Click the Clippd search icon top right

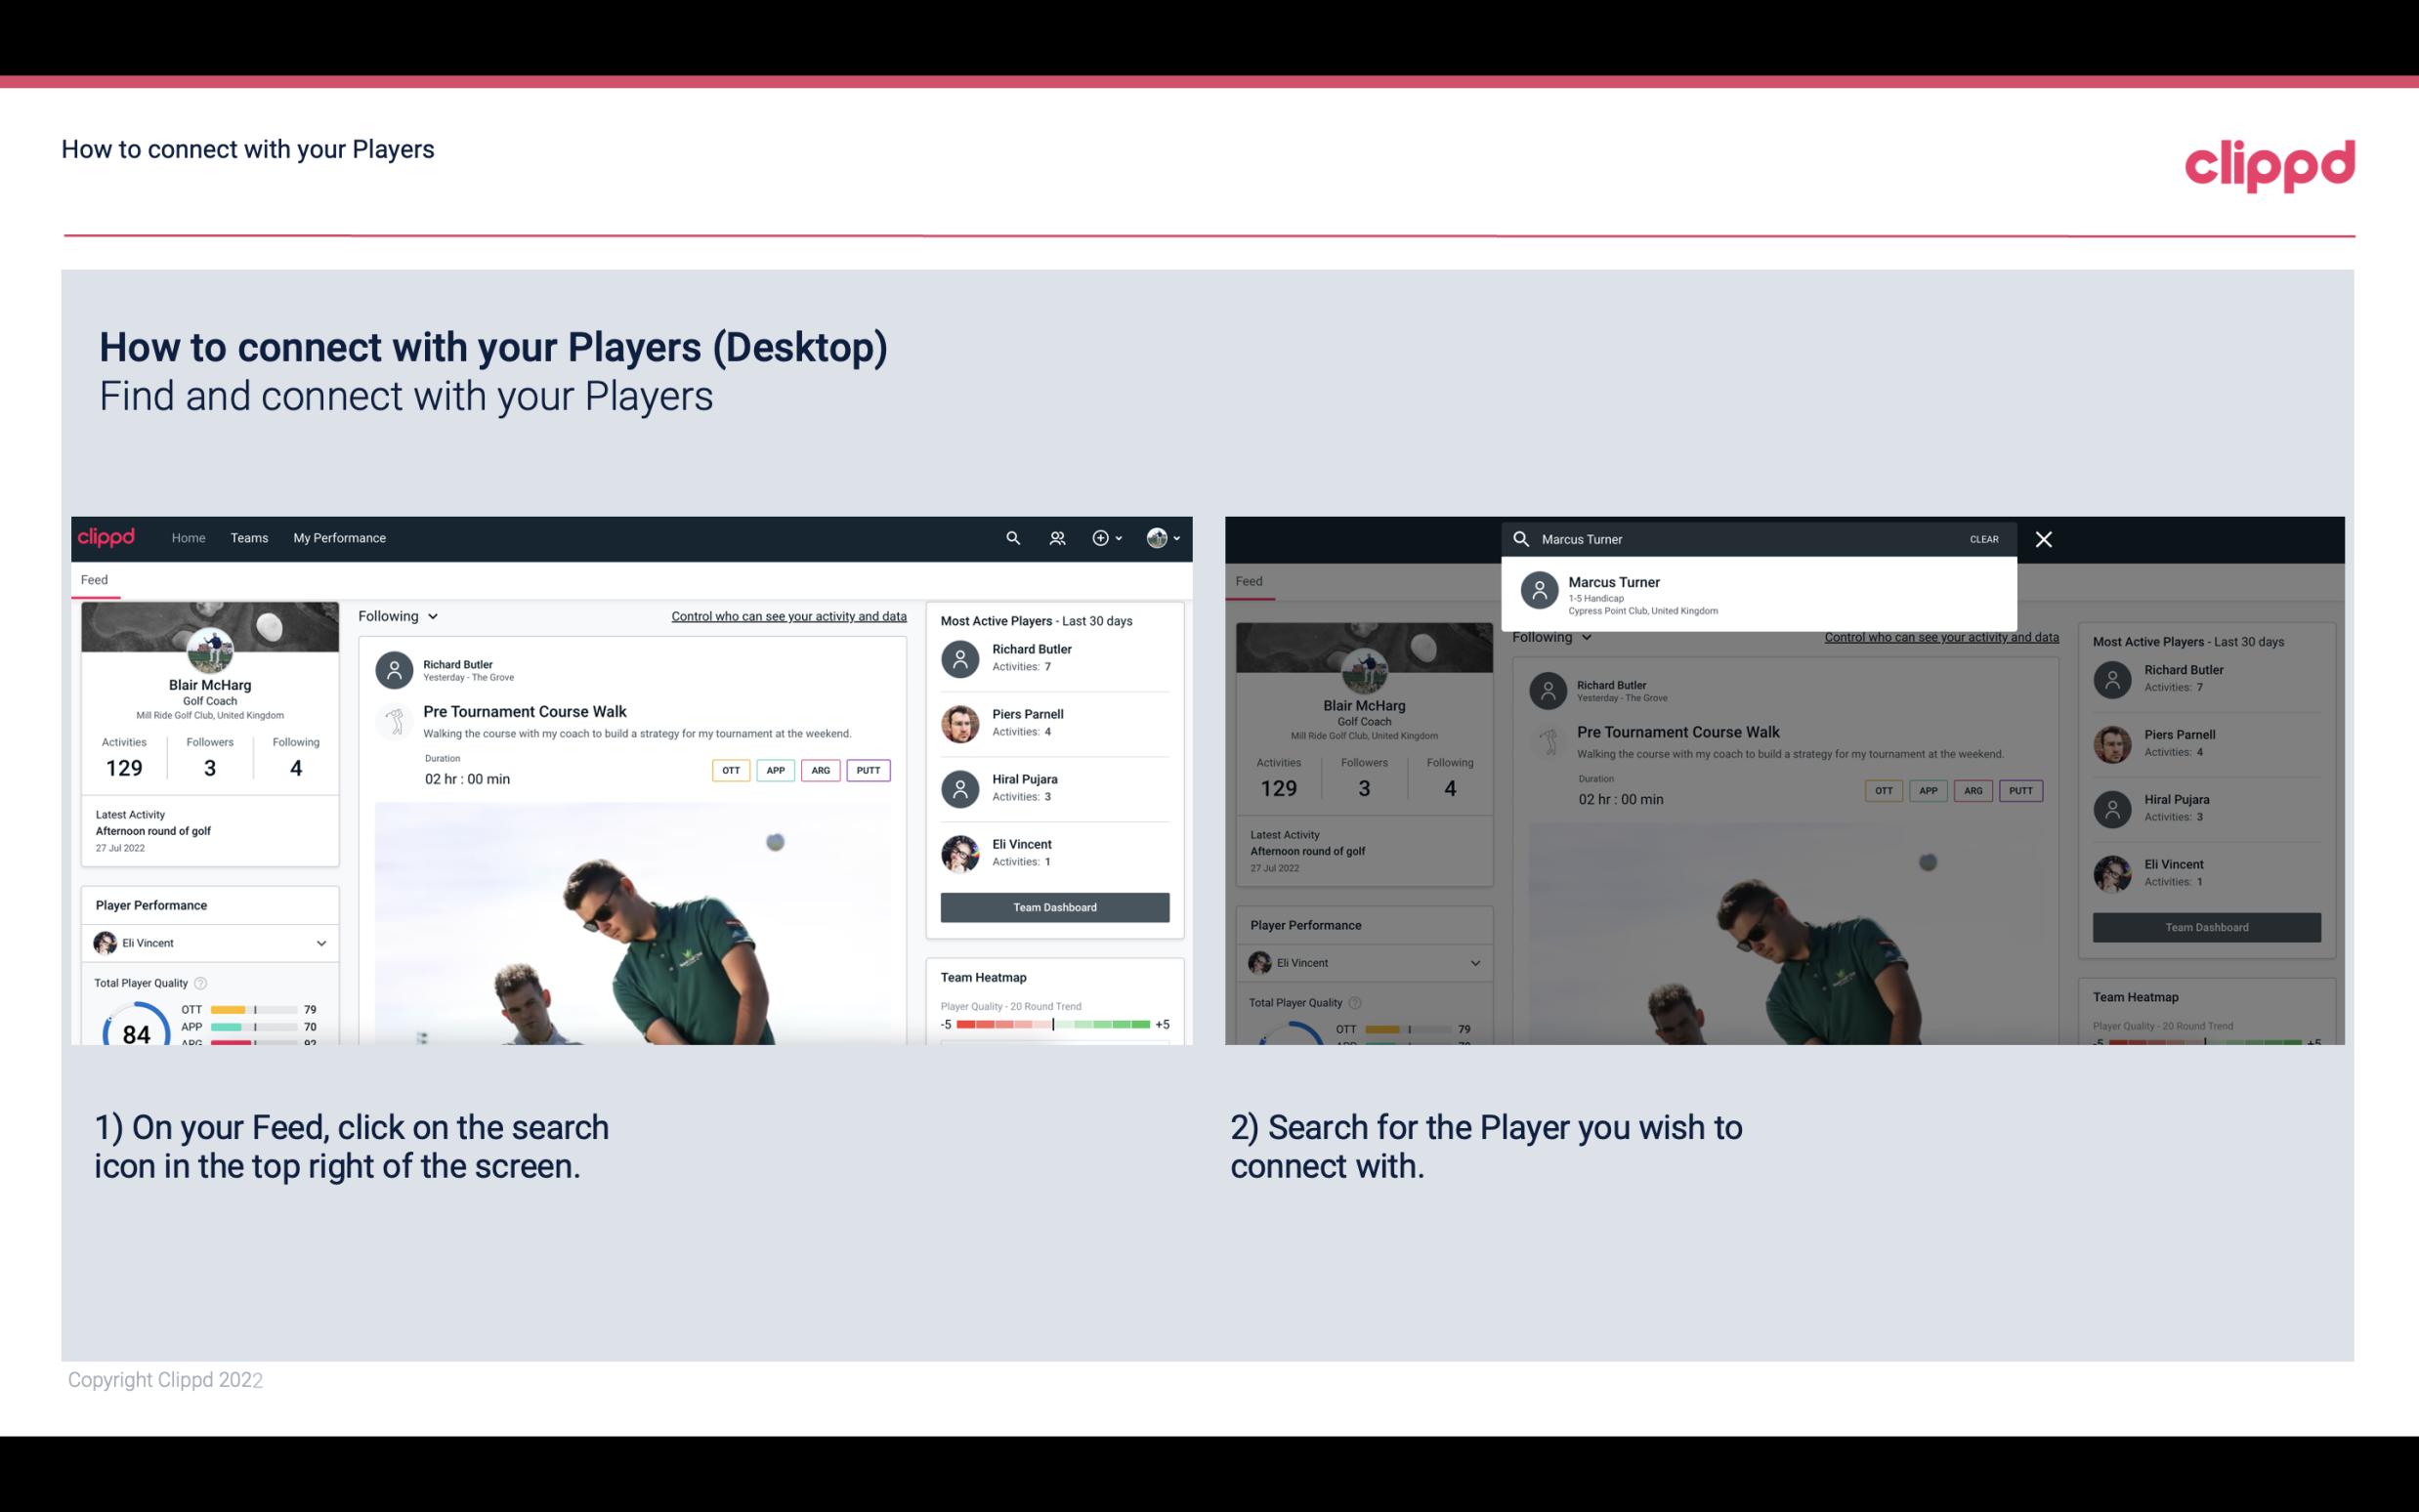(1010, 538)
